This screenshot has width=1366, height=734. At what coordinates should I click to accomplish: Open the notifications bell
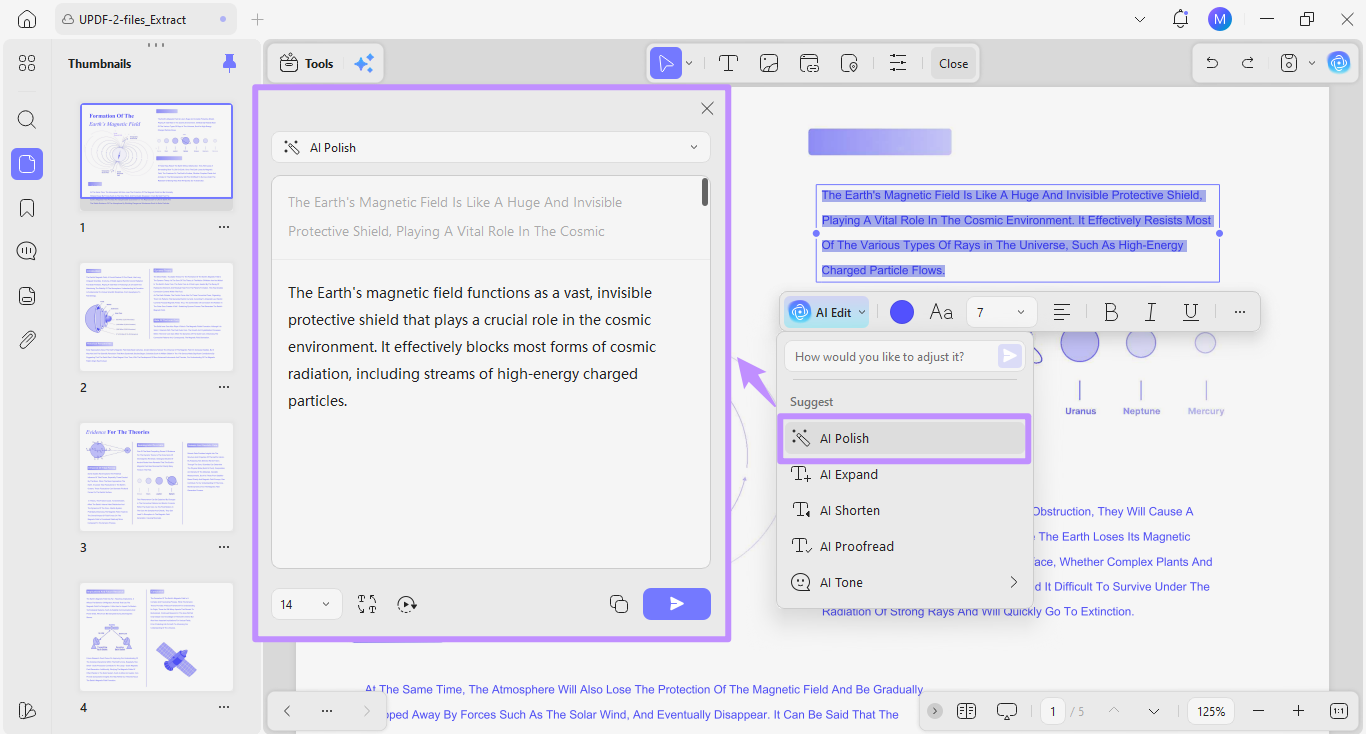(1180, 19)
